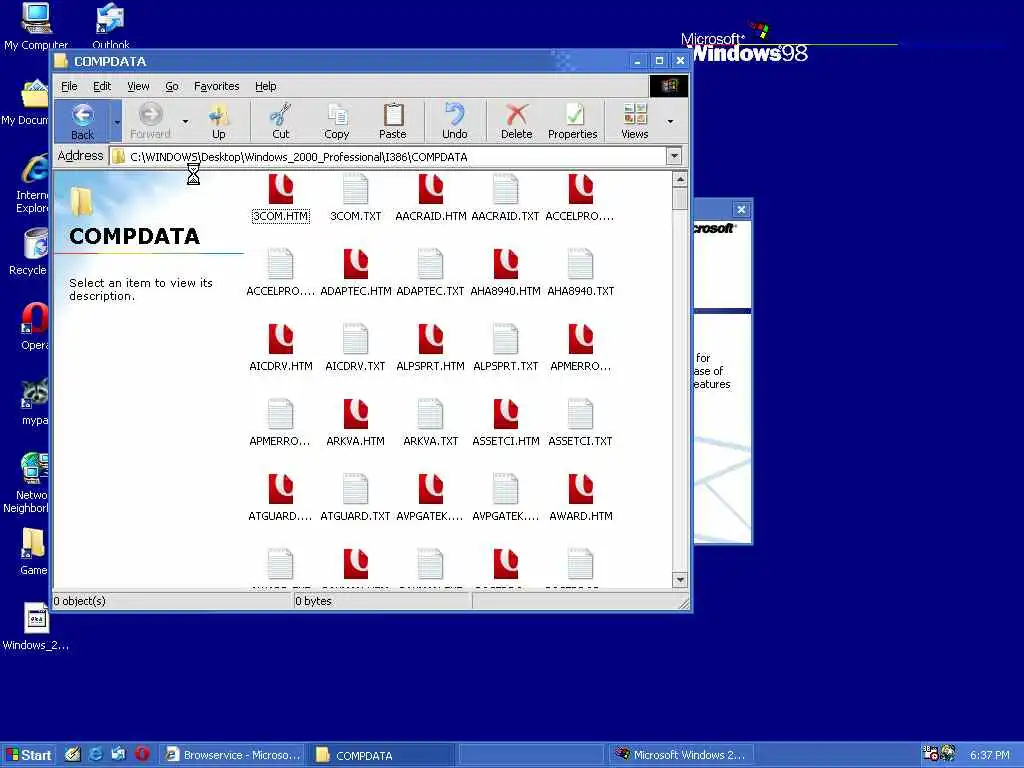The image size is (1024, 768).
Task: Open the Help menu
Action: pos(266,86)
